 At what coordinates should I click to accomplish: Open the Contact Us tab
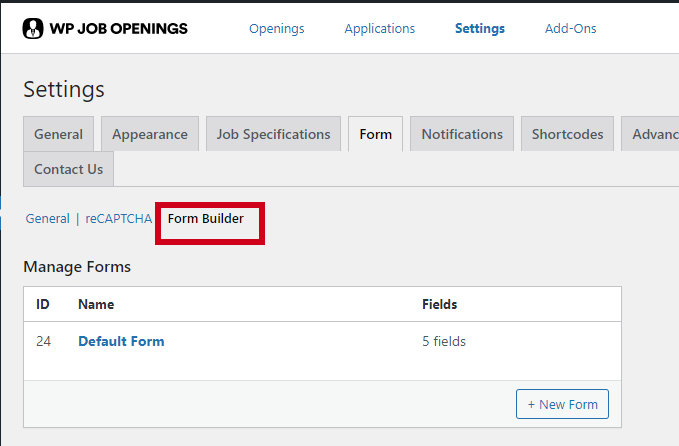click(x=68, y=169)
